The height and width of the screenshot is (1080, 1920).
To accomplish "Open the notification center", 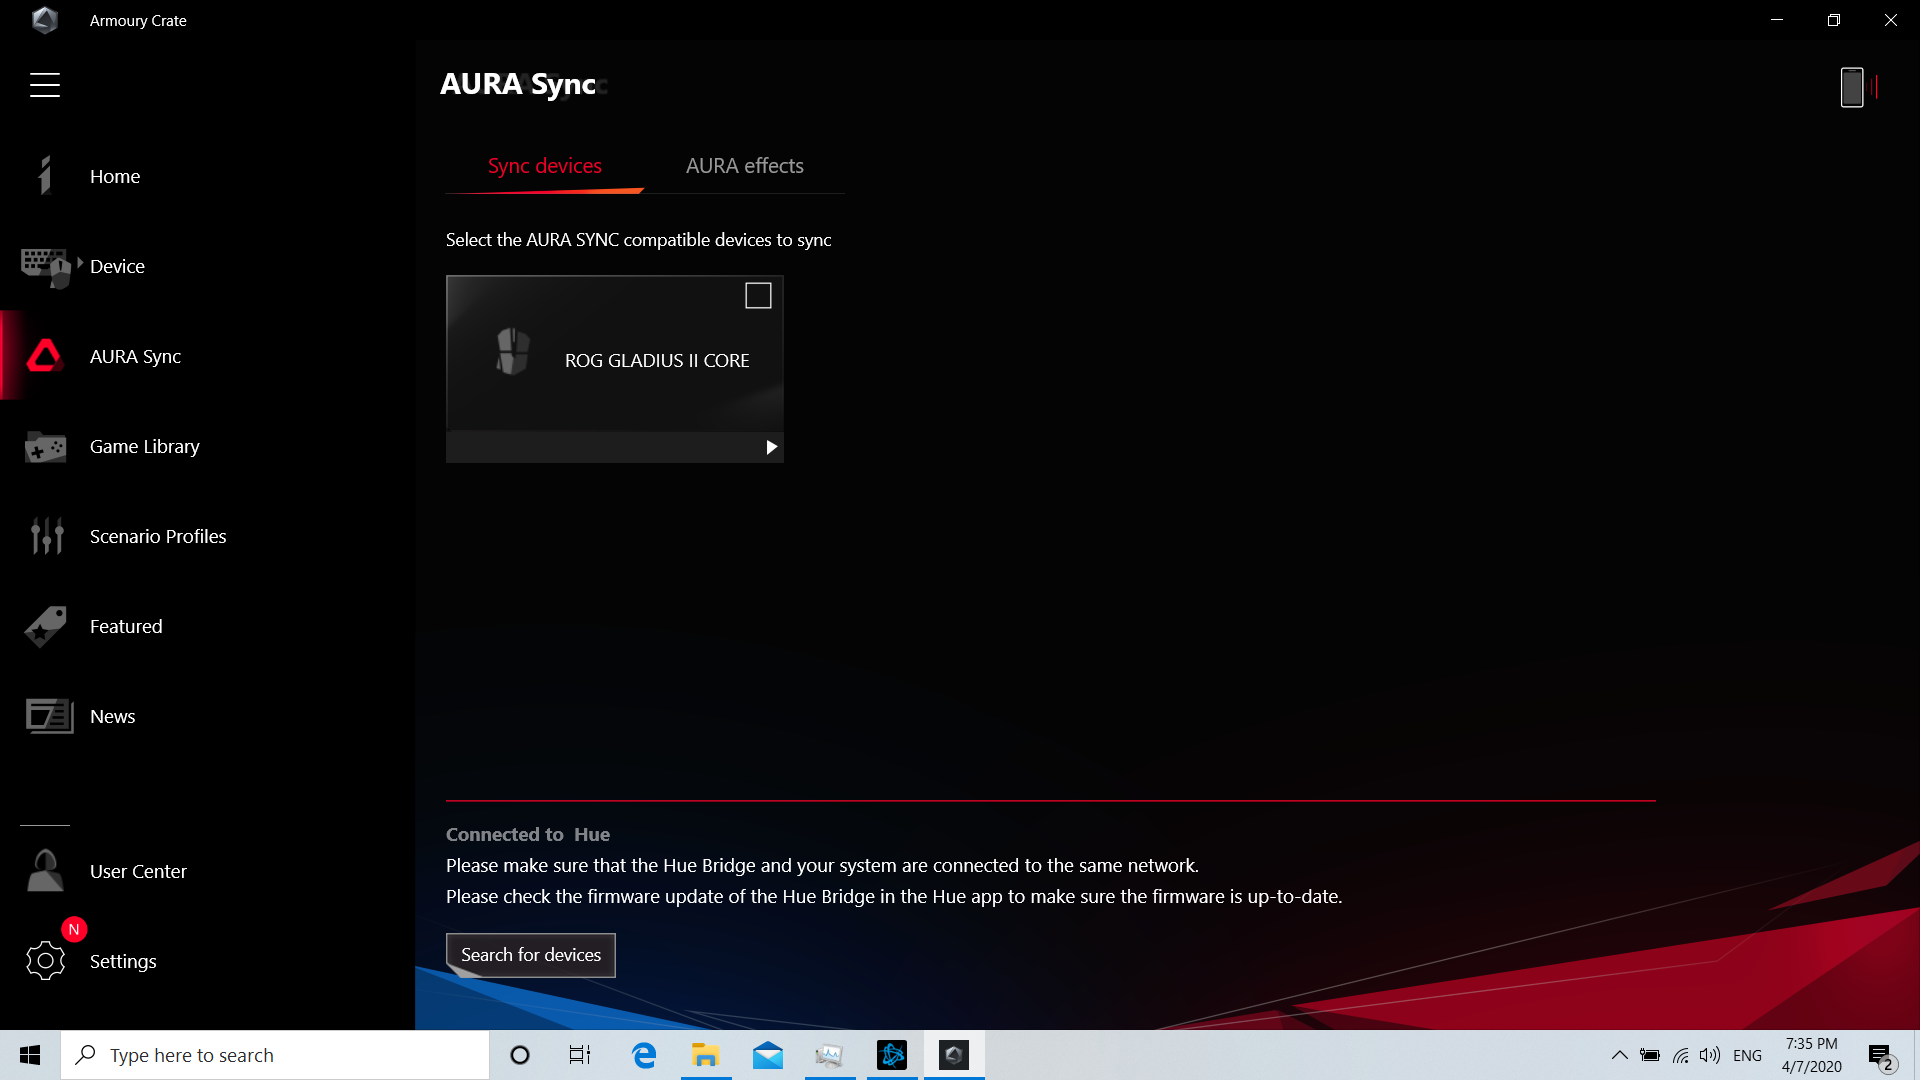I will click(1881, 1056).
